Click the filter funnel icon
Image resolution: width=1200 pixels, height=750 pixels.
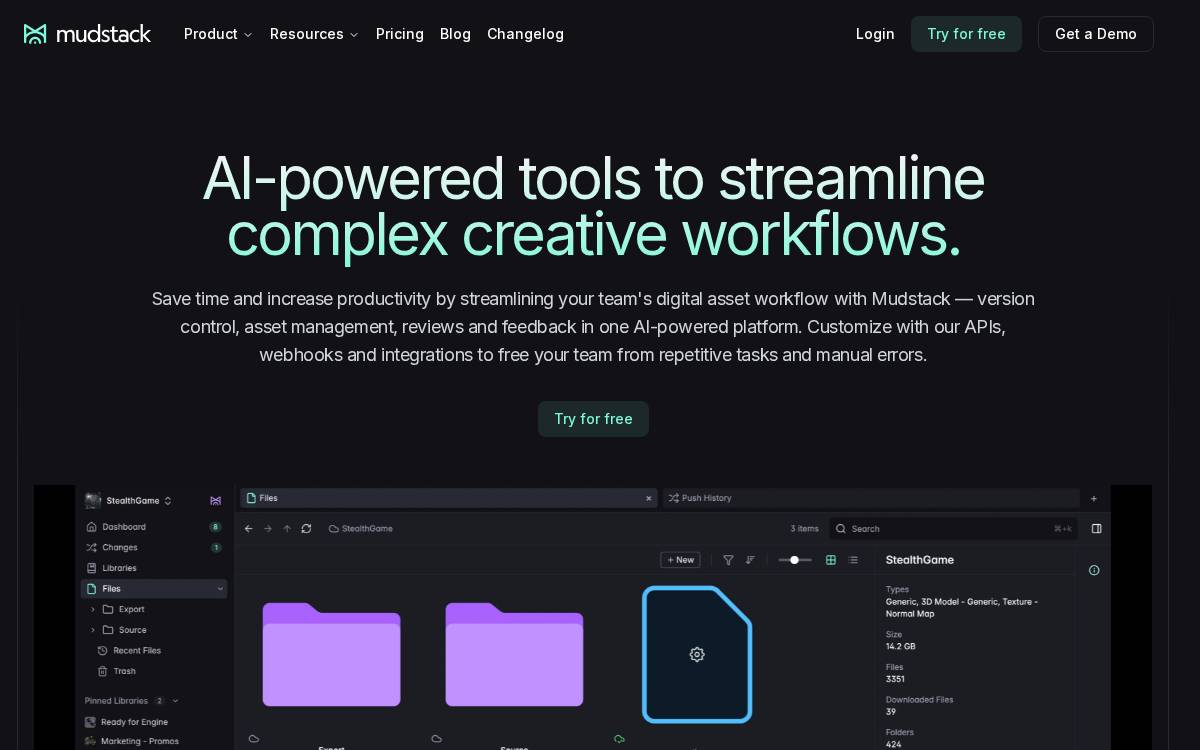pyautogui.click(x=728, y=560)
